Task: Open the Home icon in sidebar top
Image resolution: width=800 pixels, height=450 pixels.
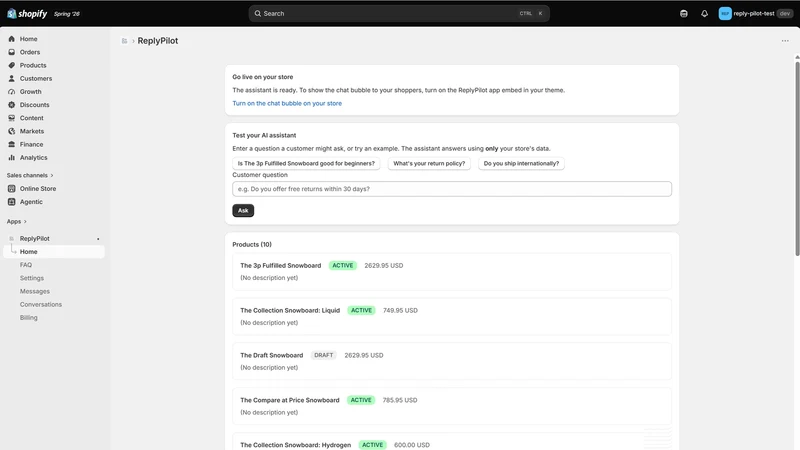Action: pyautogui.click(x=12, y=39)
